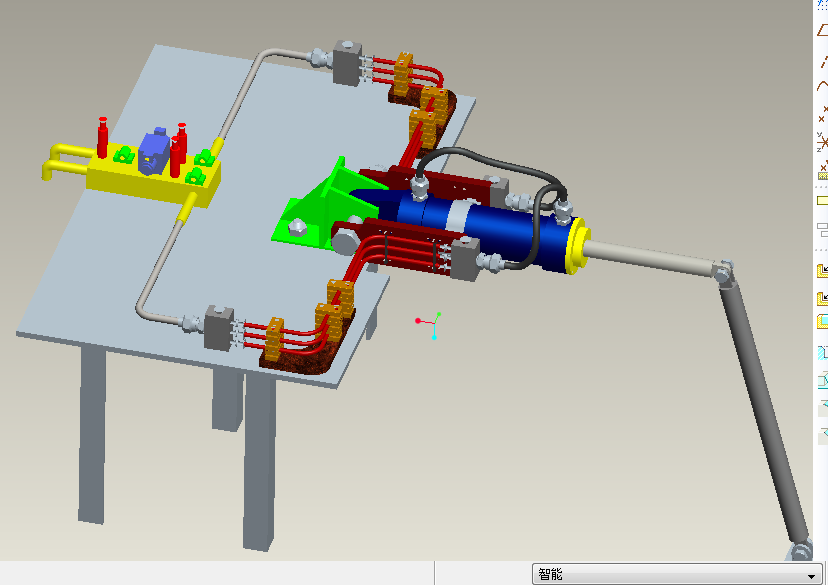Select the Datum Axis dashed-line icon
Viewport: 828px width, 585px height.
(x=823, y=60)
